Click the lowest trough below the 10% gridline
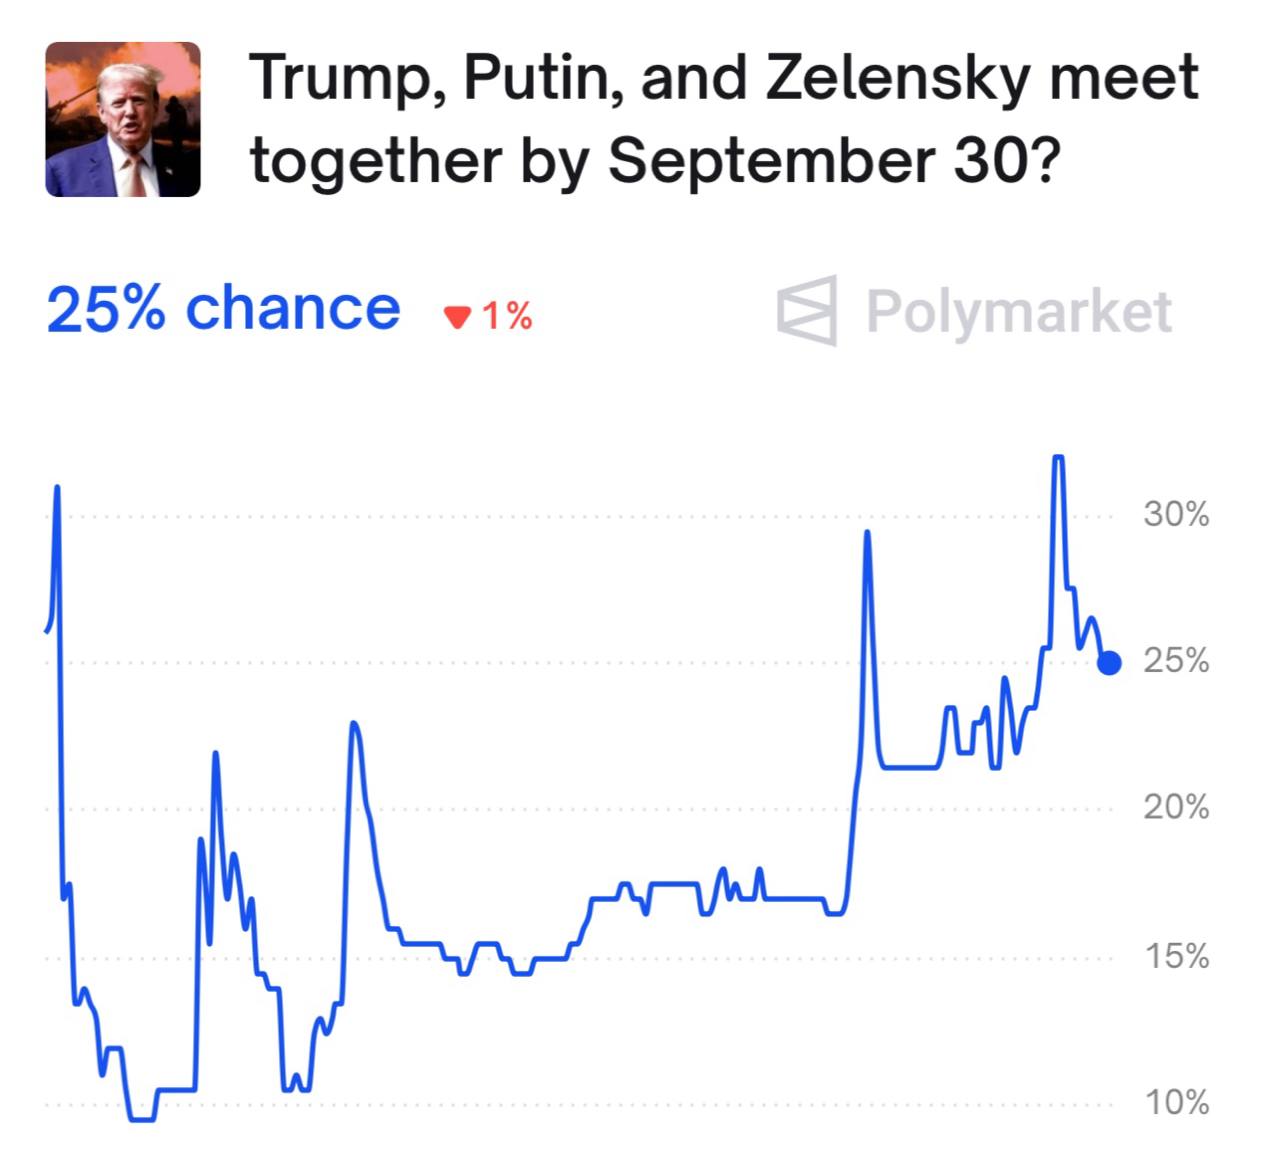This screenshot has width=1280, height=1171. 142,1120
